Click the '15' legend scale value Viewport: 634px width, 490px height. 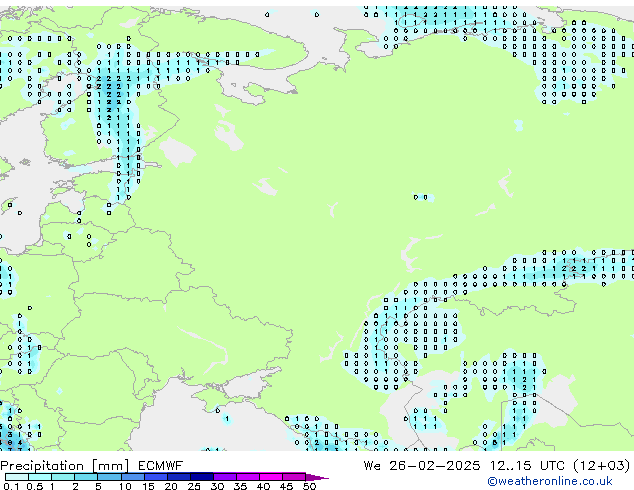pos(148,486)
